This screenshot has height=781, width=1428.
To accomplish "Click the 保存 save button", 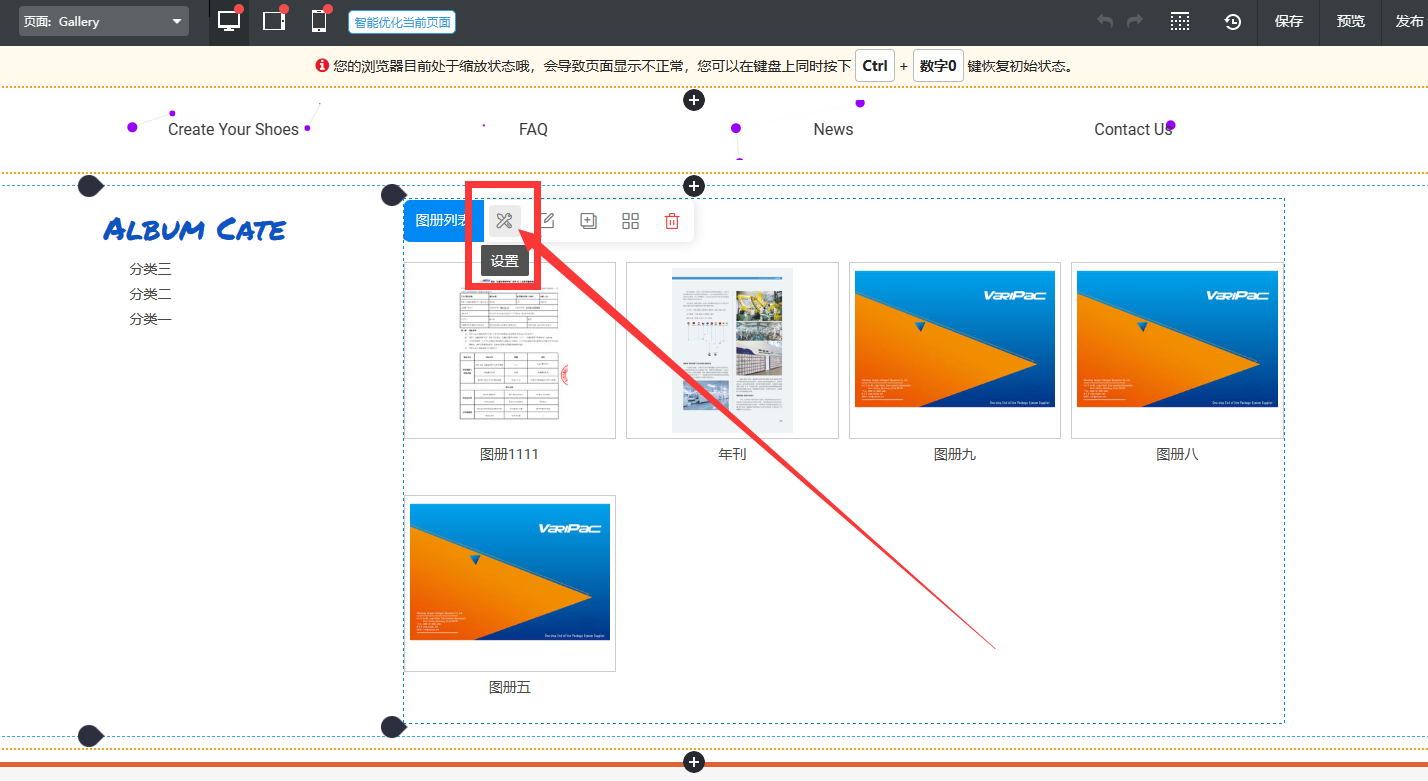I will [1288, 22].
